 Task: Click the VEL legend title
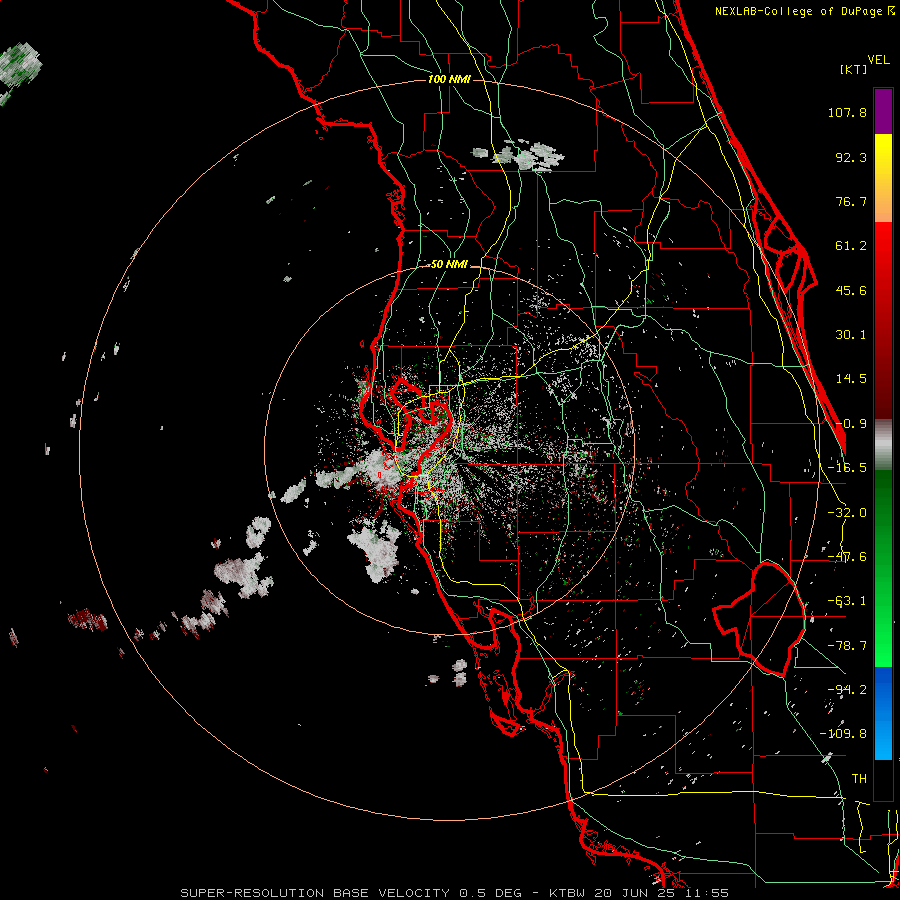point(878,60)
